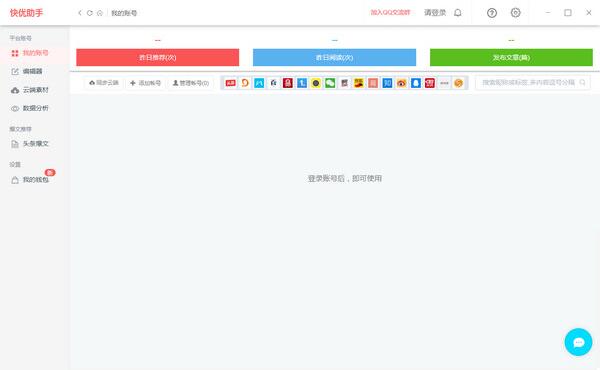This screenshot has width=600, height=370.
Task: Go back with the left arrow
Action: (x=80, y=13)
